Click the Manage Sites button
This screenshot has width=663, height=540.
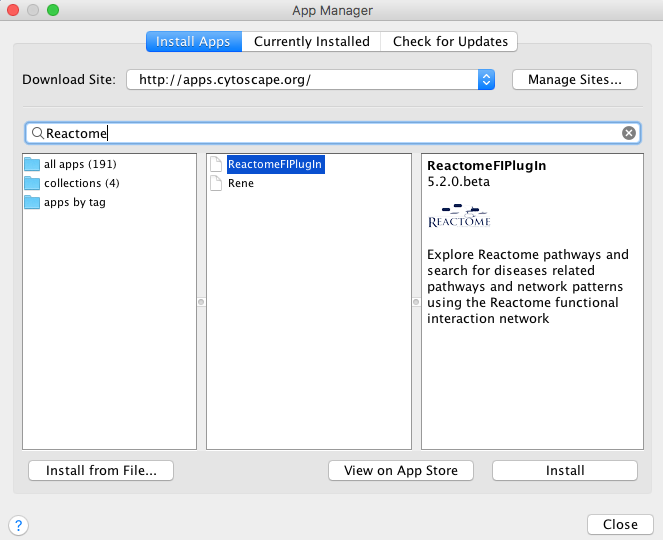click(575, 79)
